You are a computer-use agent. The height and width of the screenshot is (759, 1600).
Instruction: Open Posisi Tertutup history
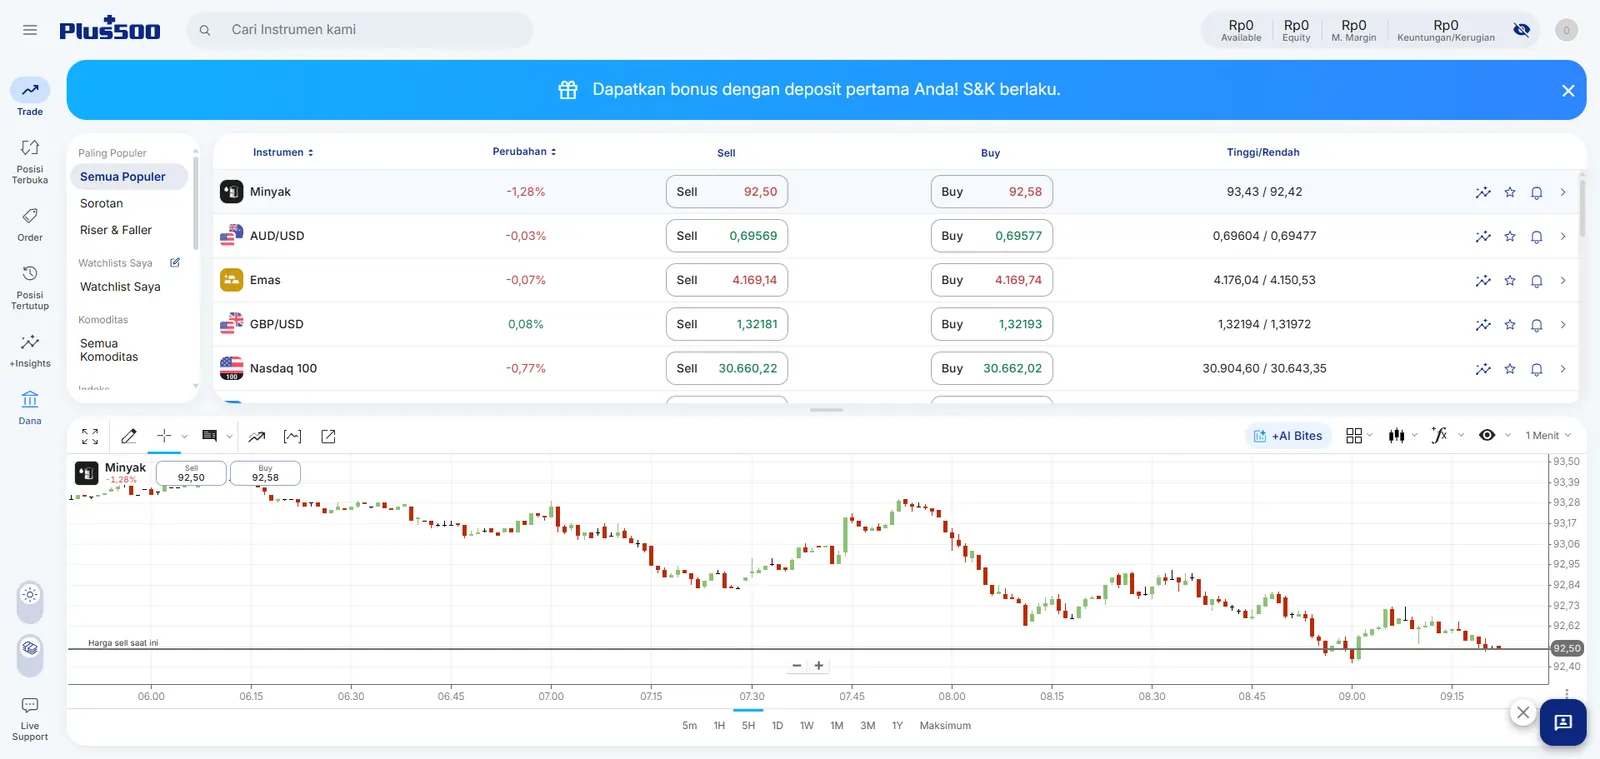(30, 287)
